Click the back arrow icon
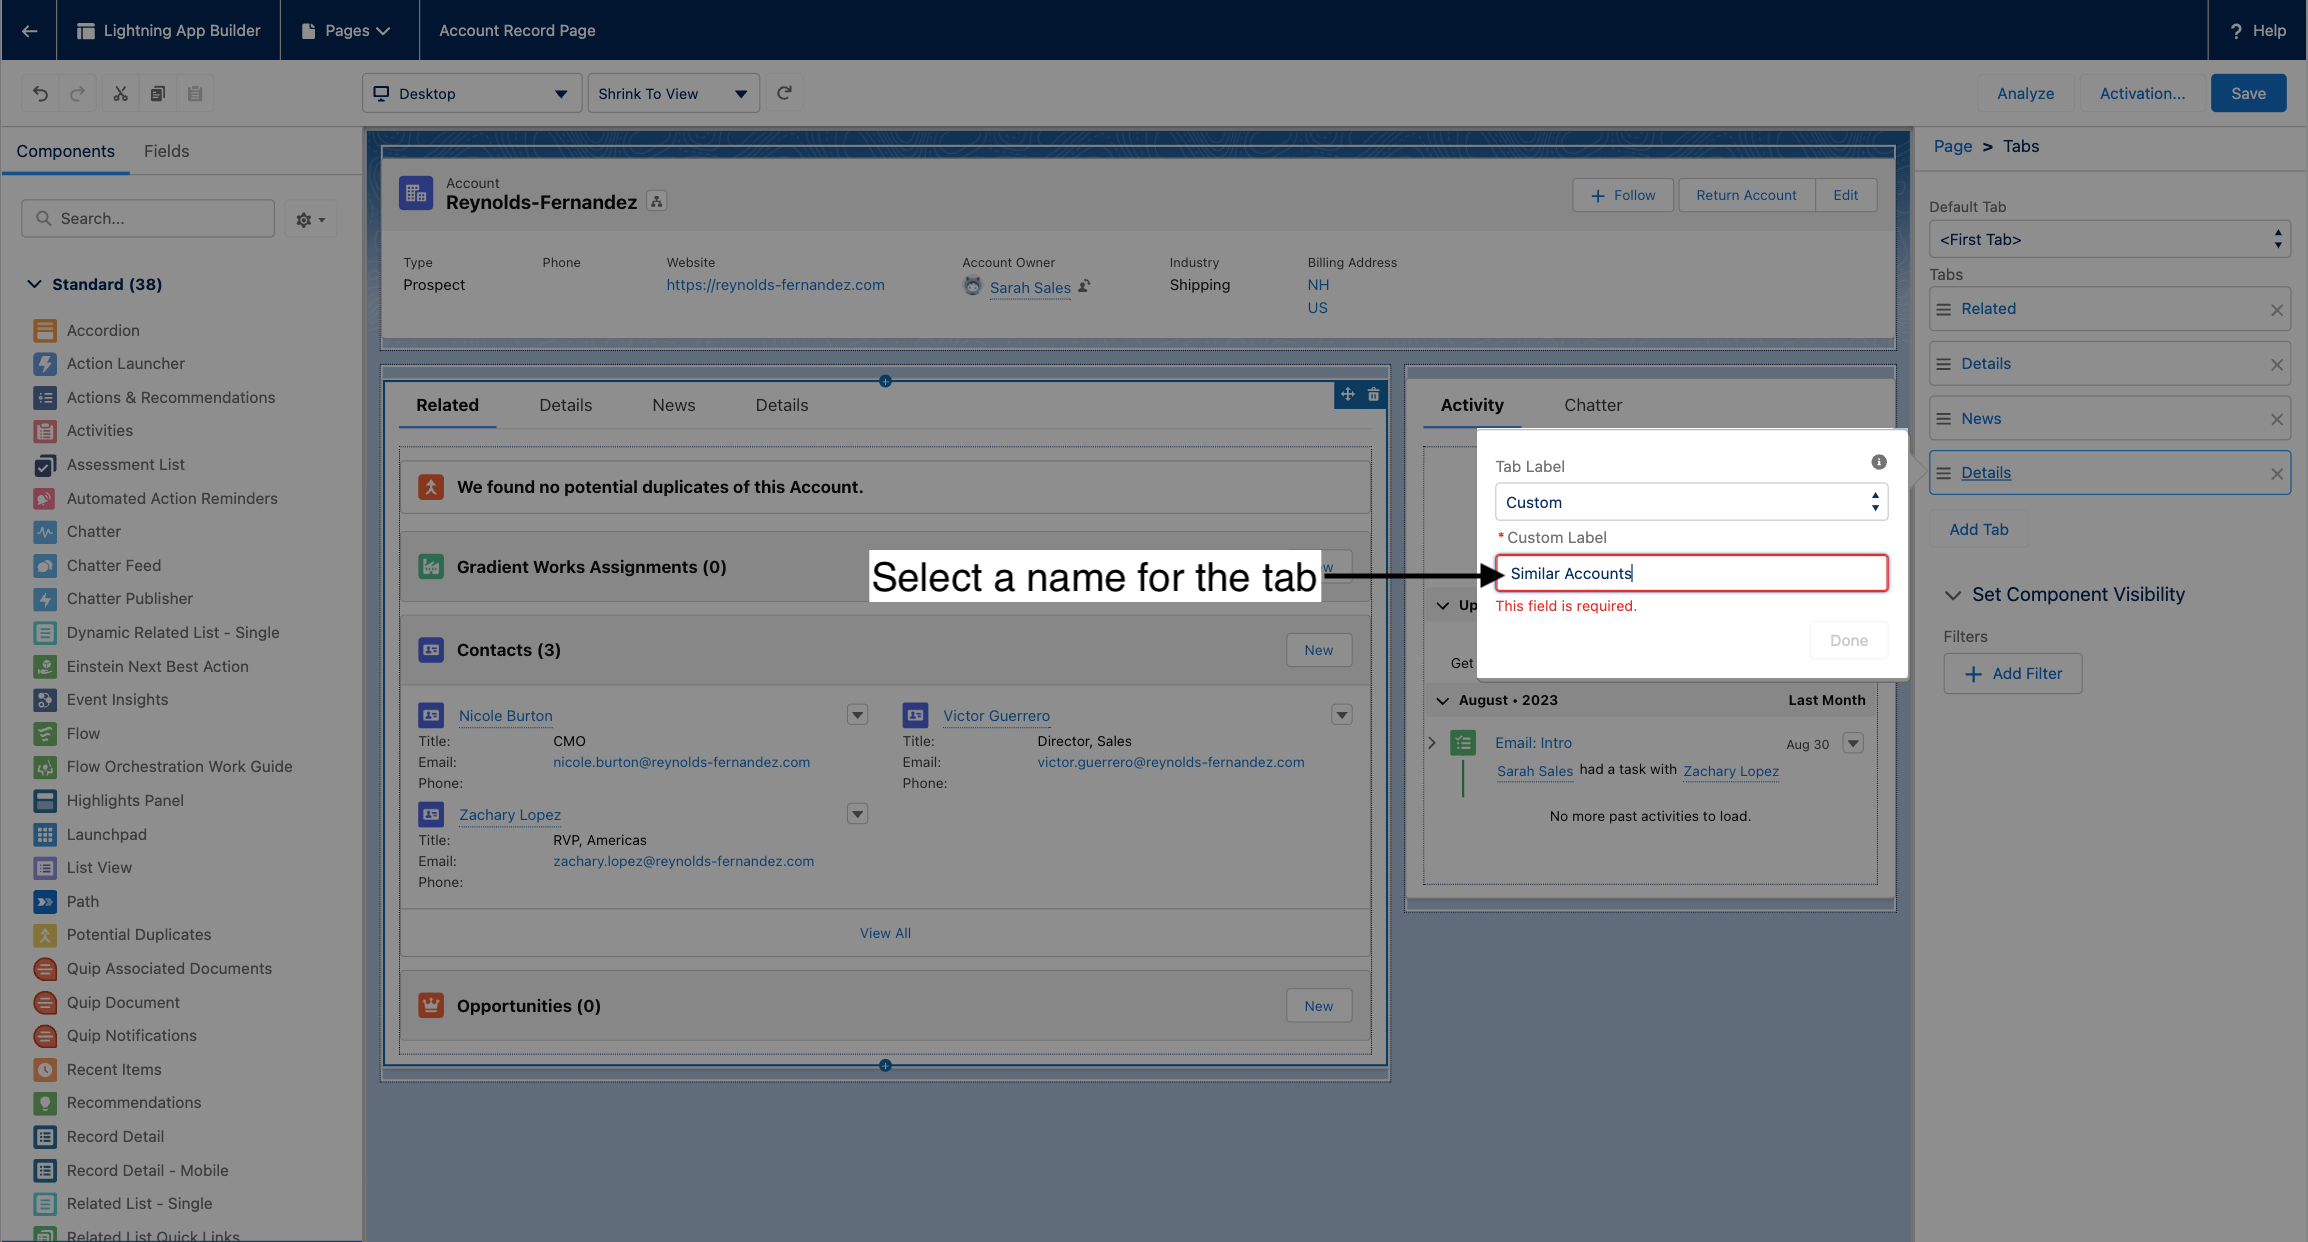This screenshot has width=2308, height=1242. 29,30
